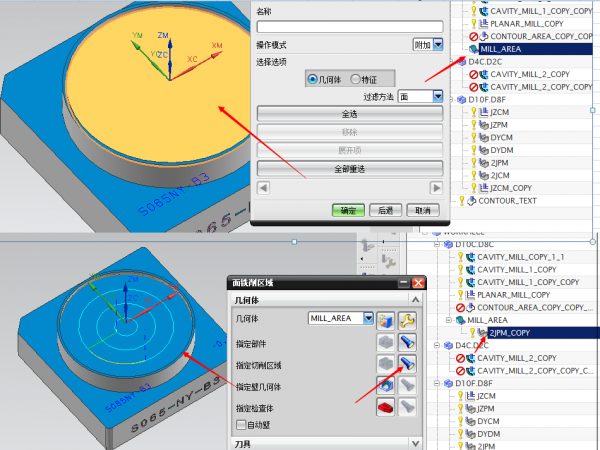The image size is (600, 450).
Task: Click the prohibited icon of upper CONTOUR_AREA_COPY_COP row
Action: tap(474, 36)
